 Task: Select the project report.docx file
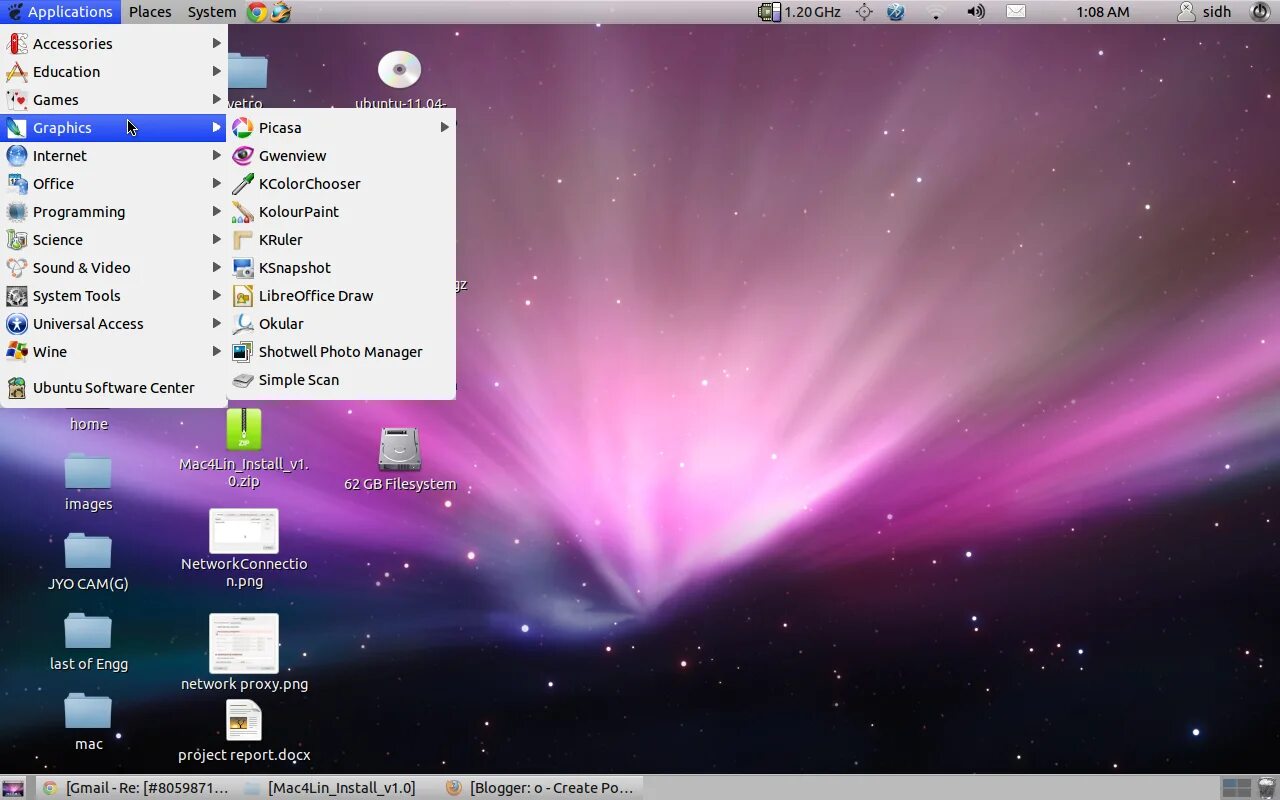pyautogui.click(x=244, y=720)
